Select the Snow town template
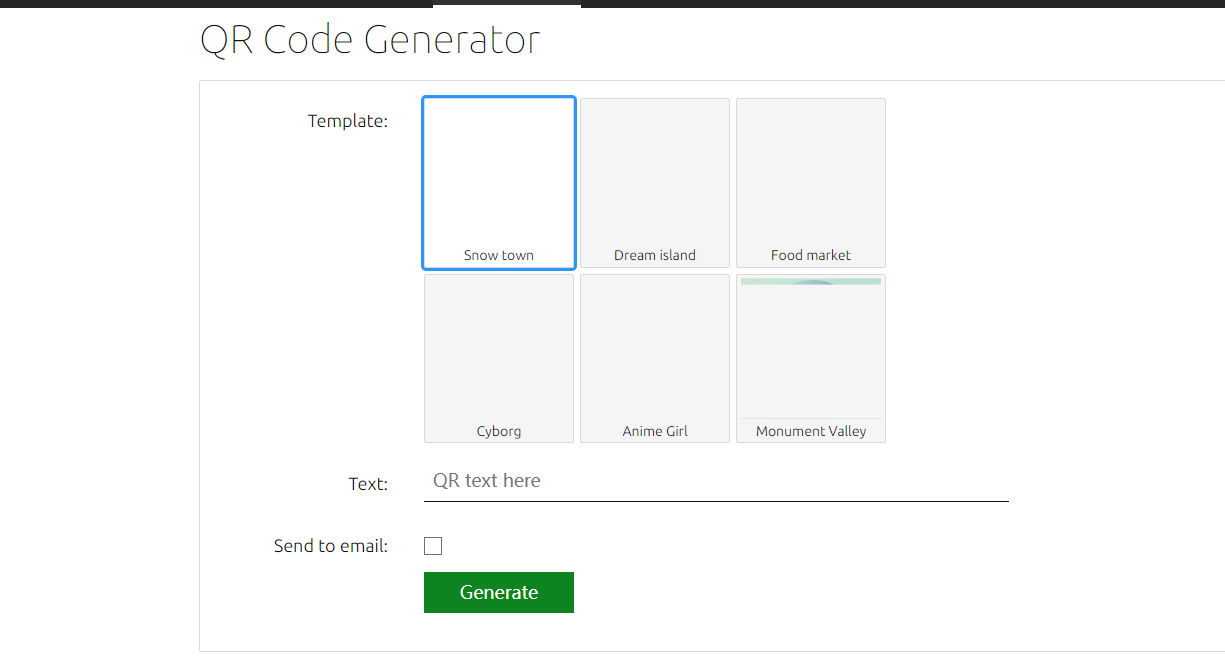 [499, 183]
